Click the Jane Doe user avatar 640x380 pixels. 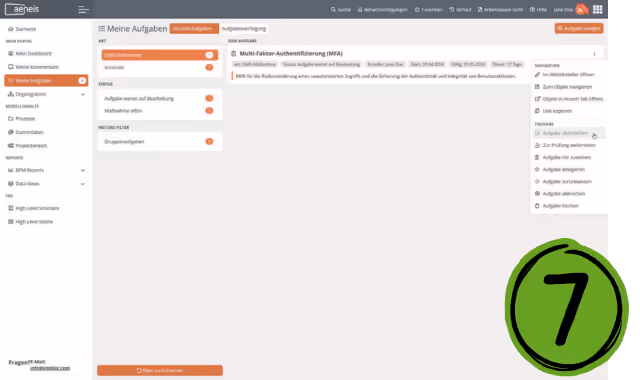point(581,9)
